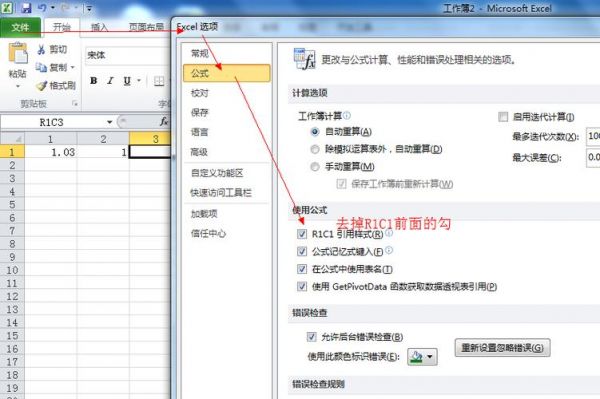Select Customize Ribbon (自定义功能区) option
The height and width of the screenshot is (399, 600).
[x=227, y=173]
